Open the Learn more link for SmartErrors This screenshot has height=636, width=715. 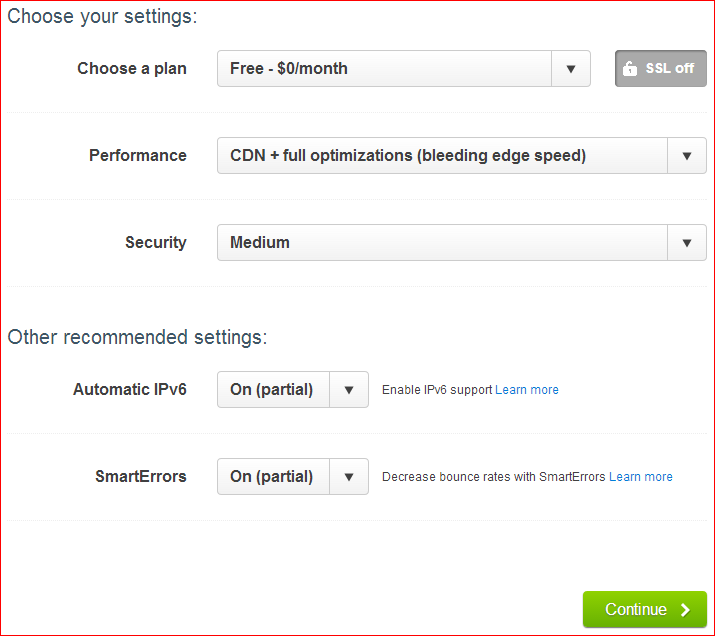coord(641,477)
